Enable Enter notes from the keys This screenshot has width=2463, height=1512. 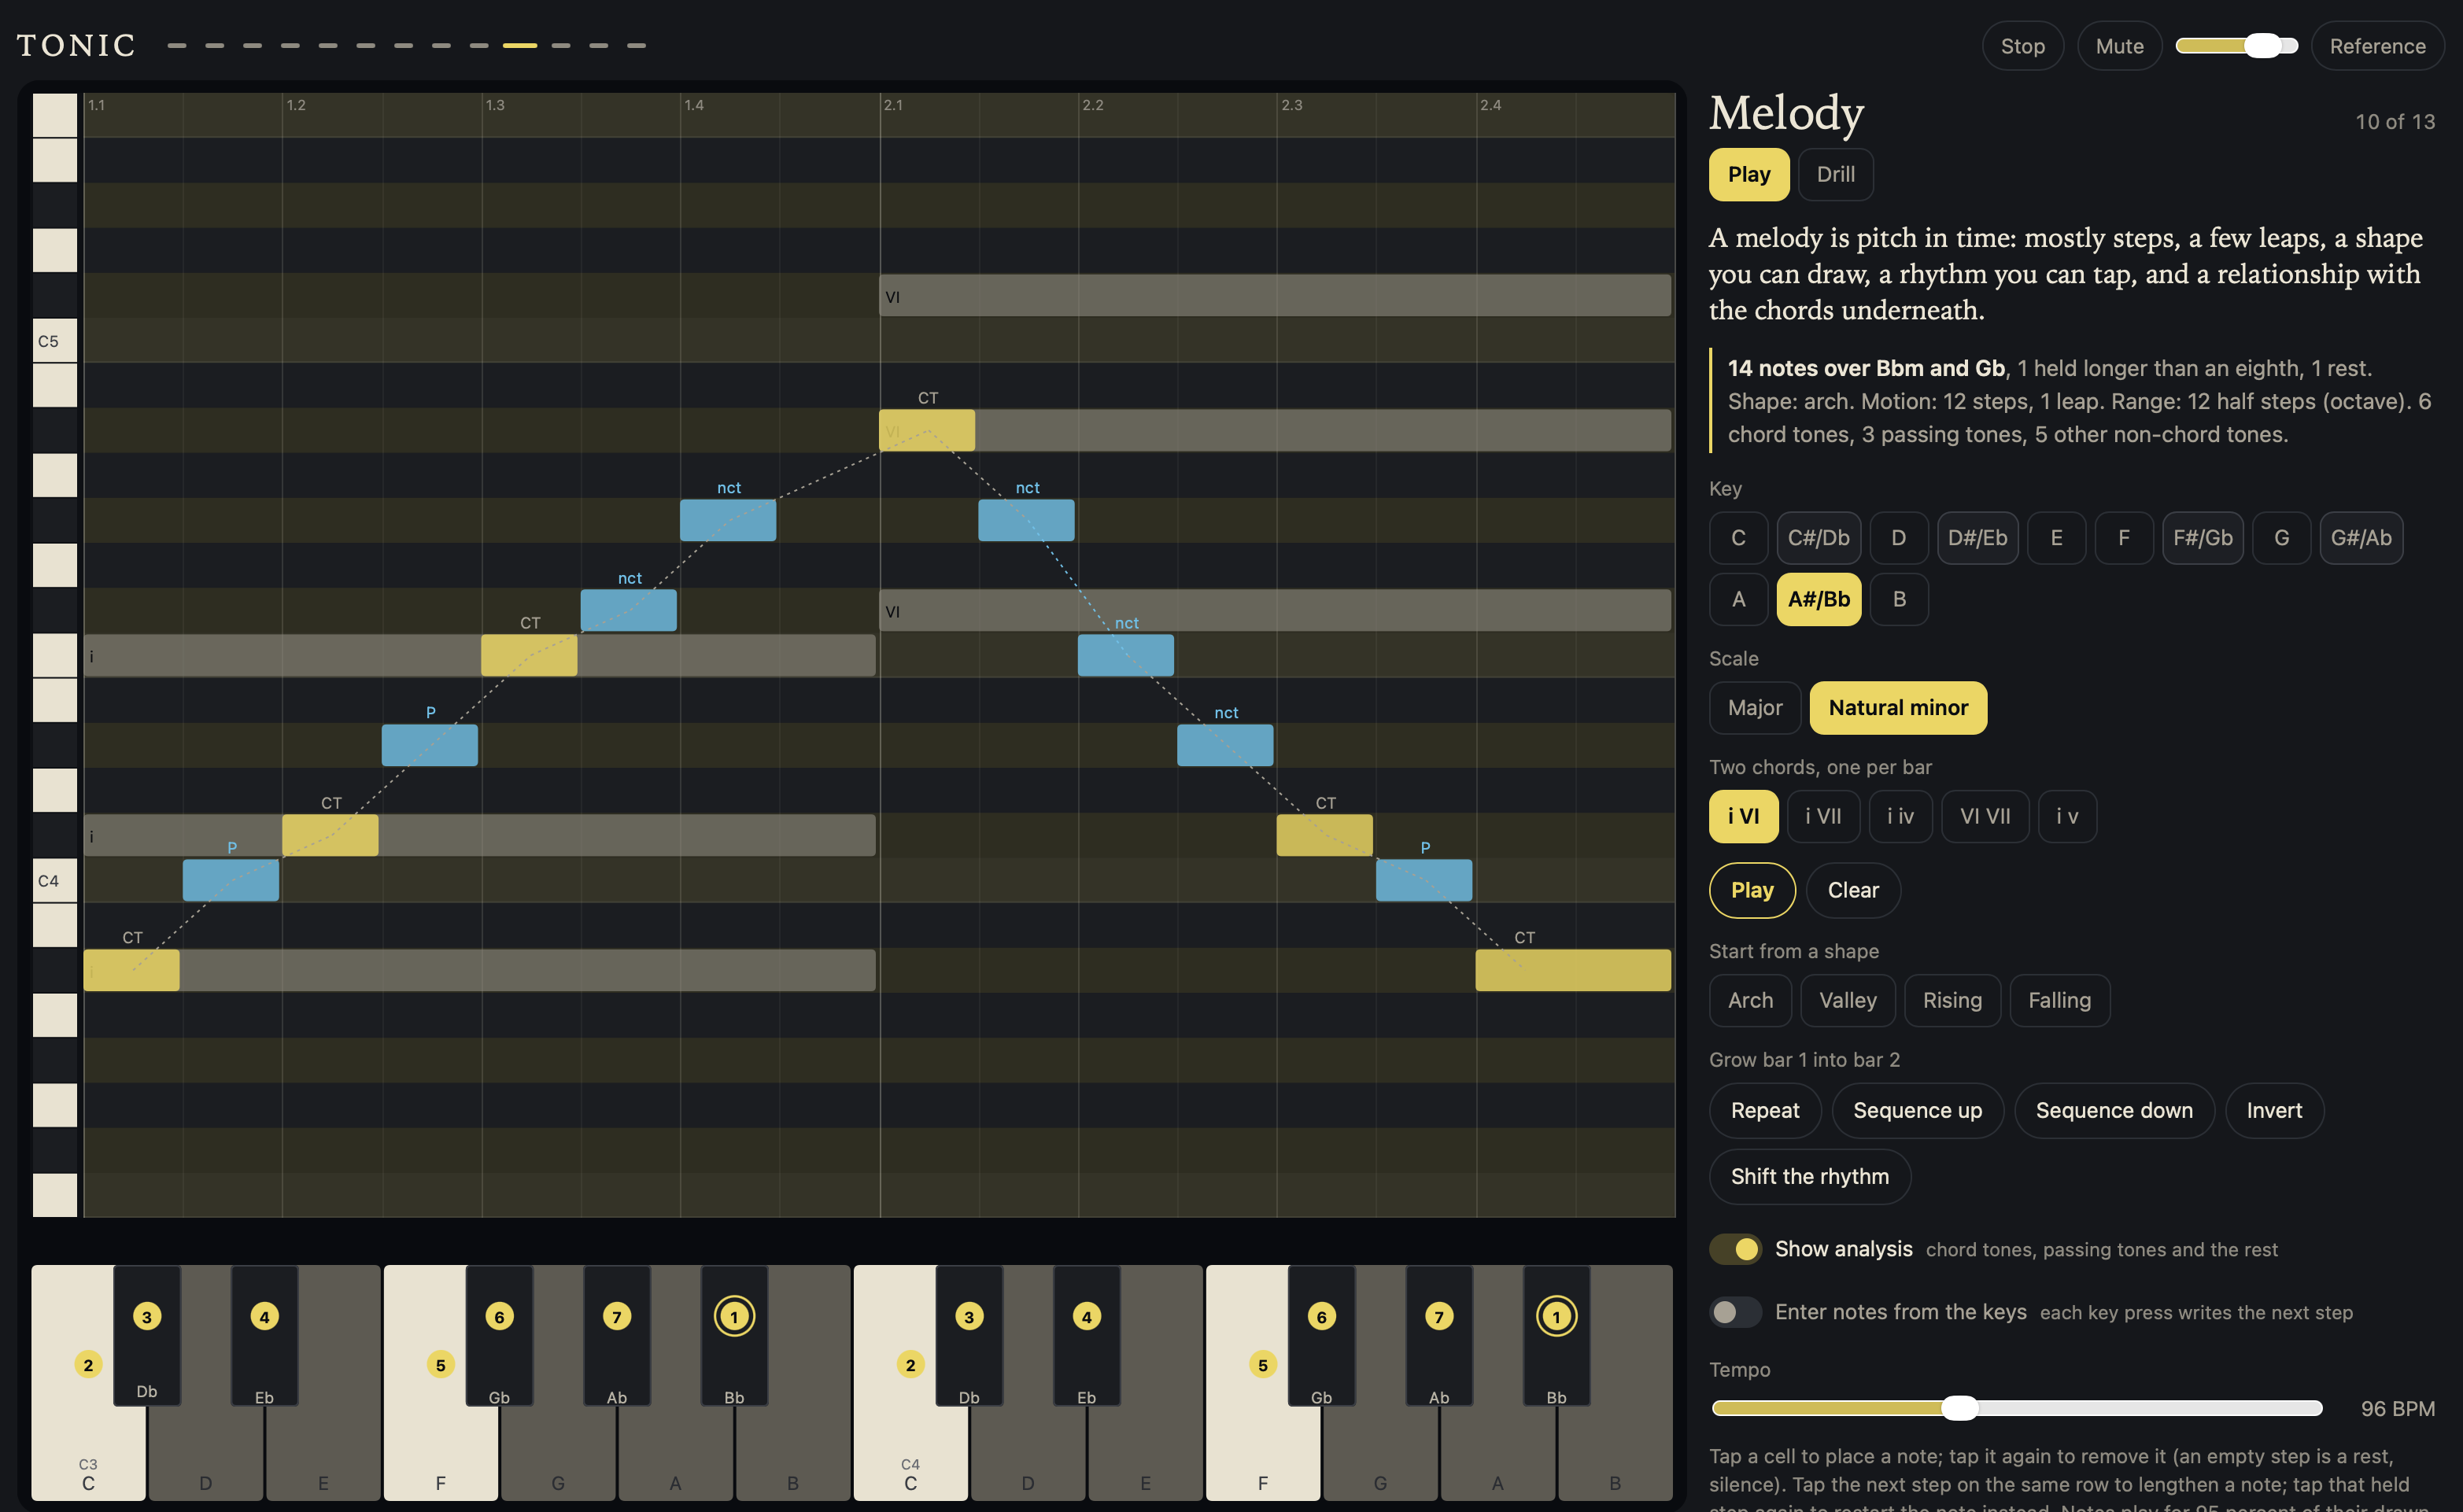[1735, 1312]
